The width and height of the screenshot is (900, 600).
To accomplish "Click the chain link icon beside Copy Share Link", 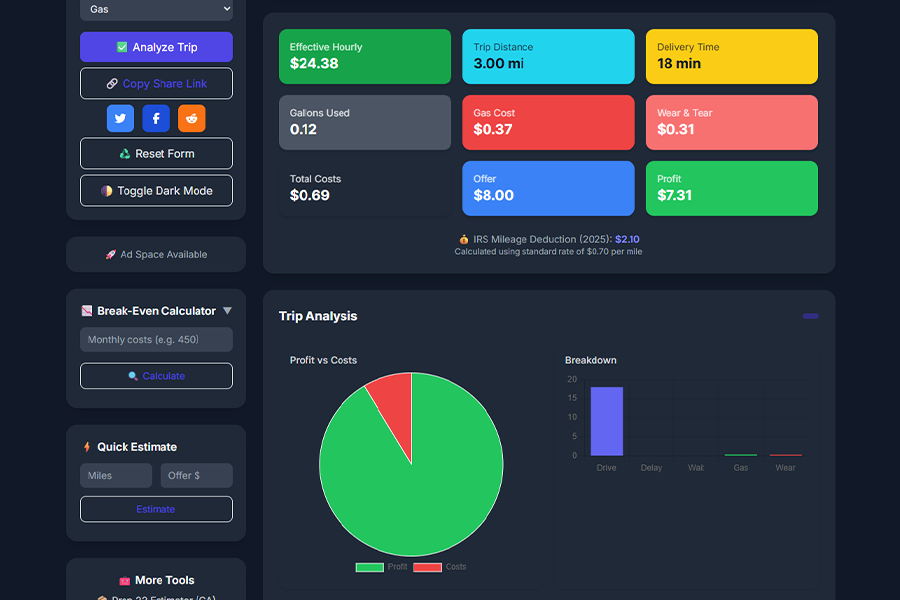I will click(111, 83).
